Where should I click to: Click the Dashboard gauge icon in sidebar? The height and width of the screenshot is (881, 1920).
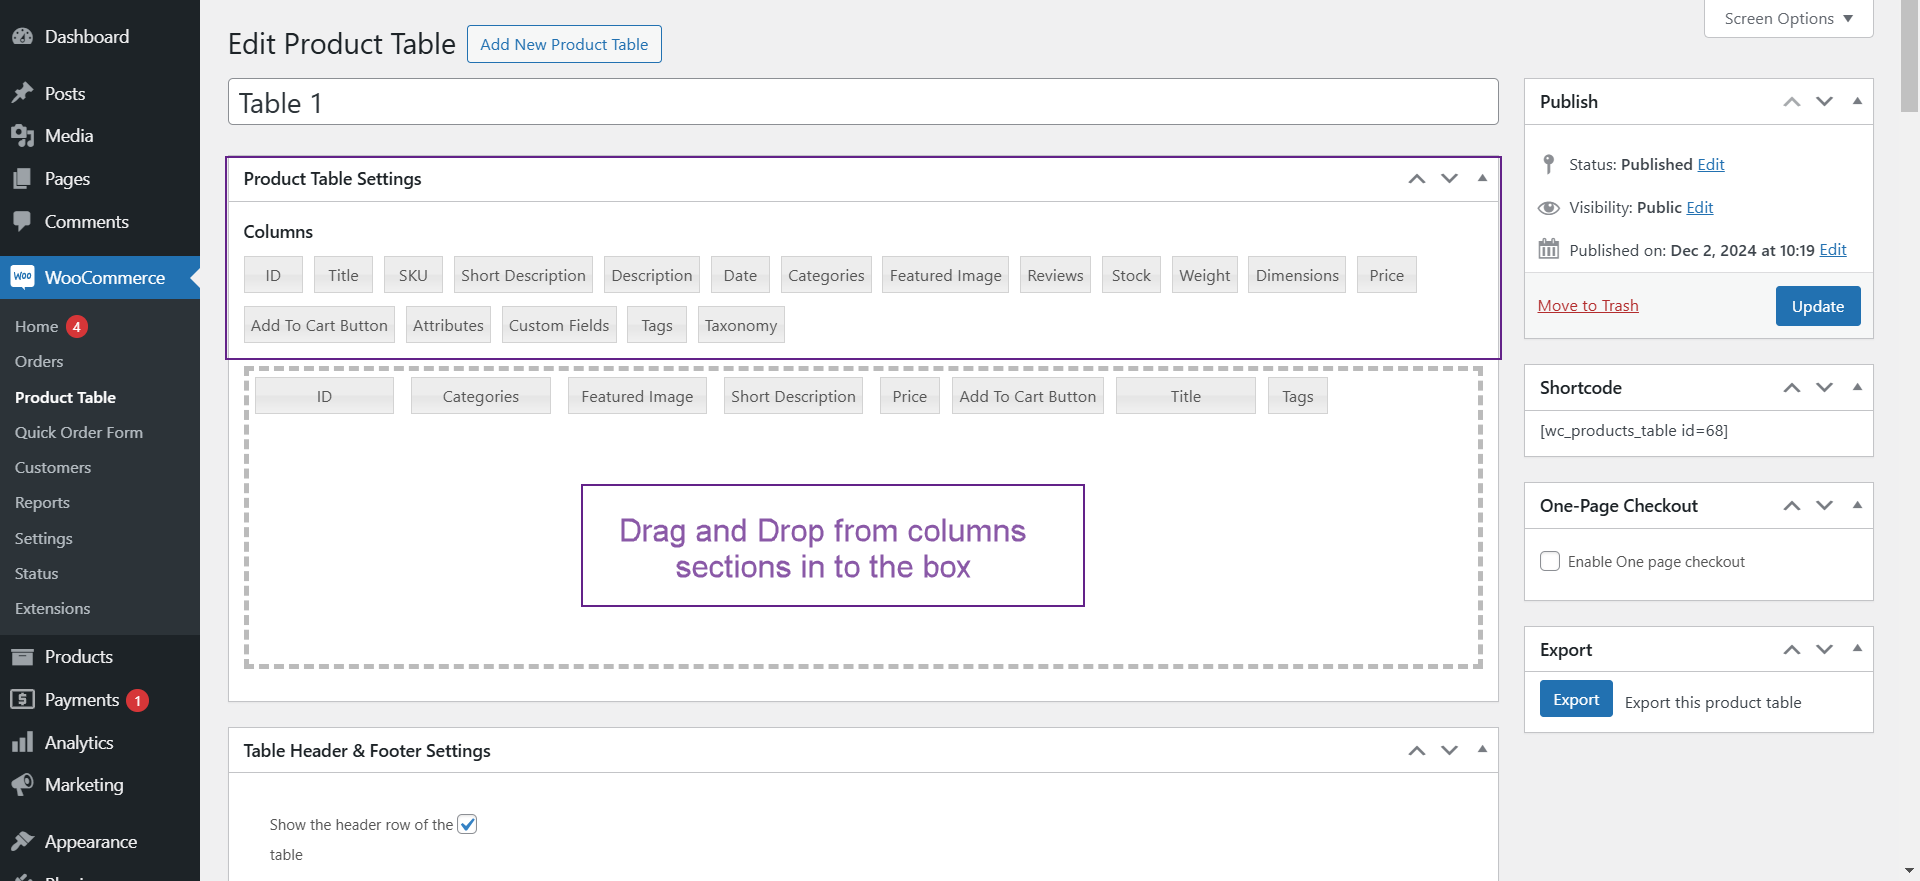[22, 37]
